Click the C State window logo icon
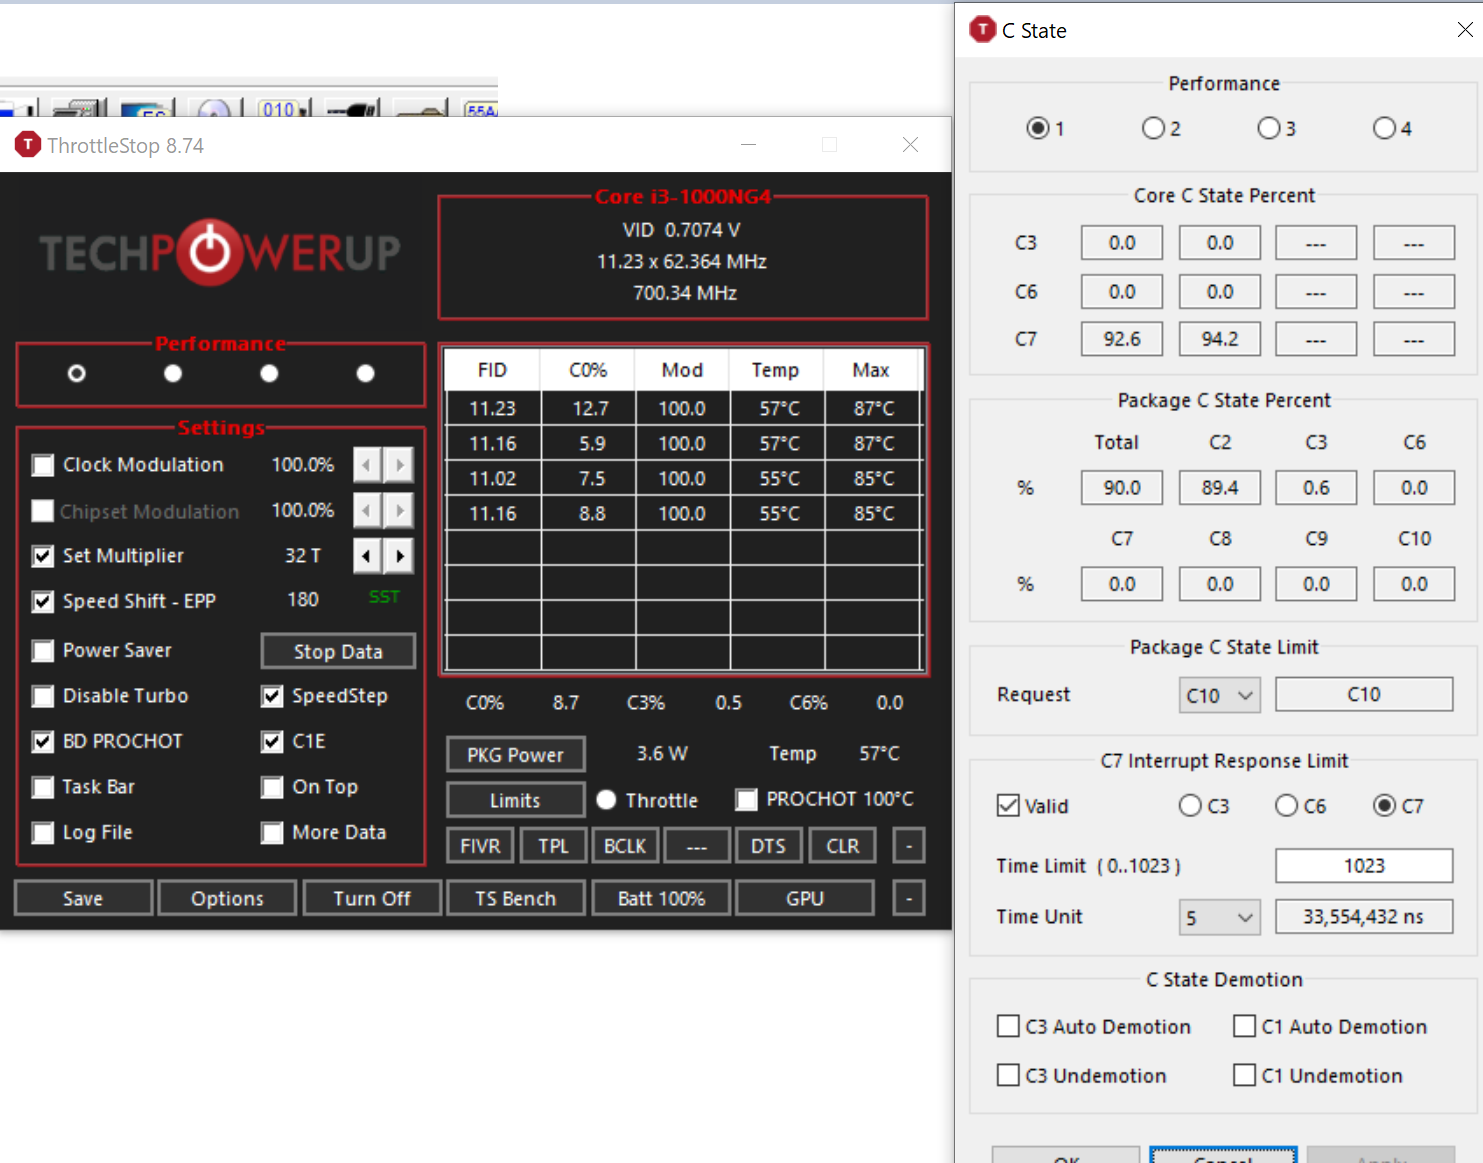Image resolution: width=1483 pixels, height=1163 pixels. (x=983, y=30)
